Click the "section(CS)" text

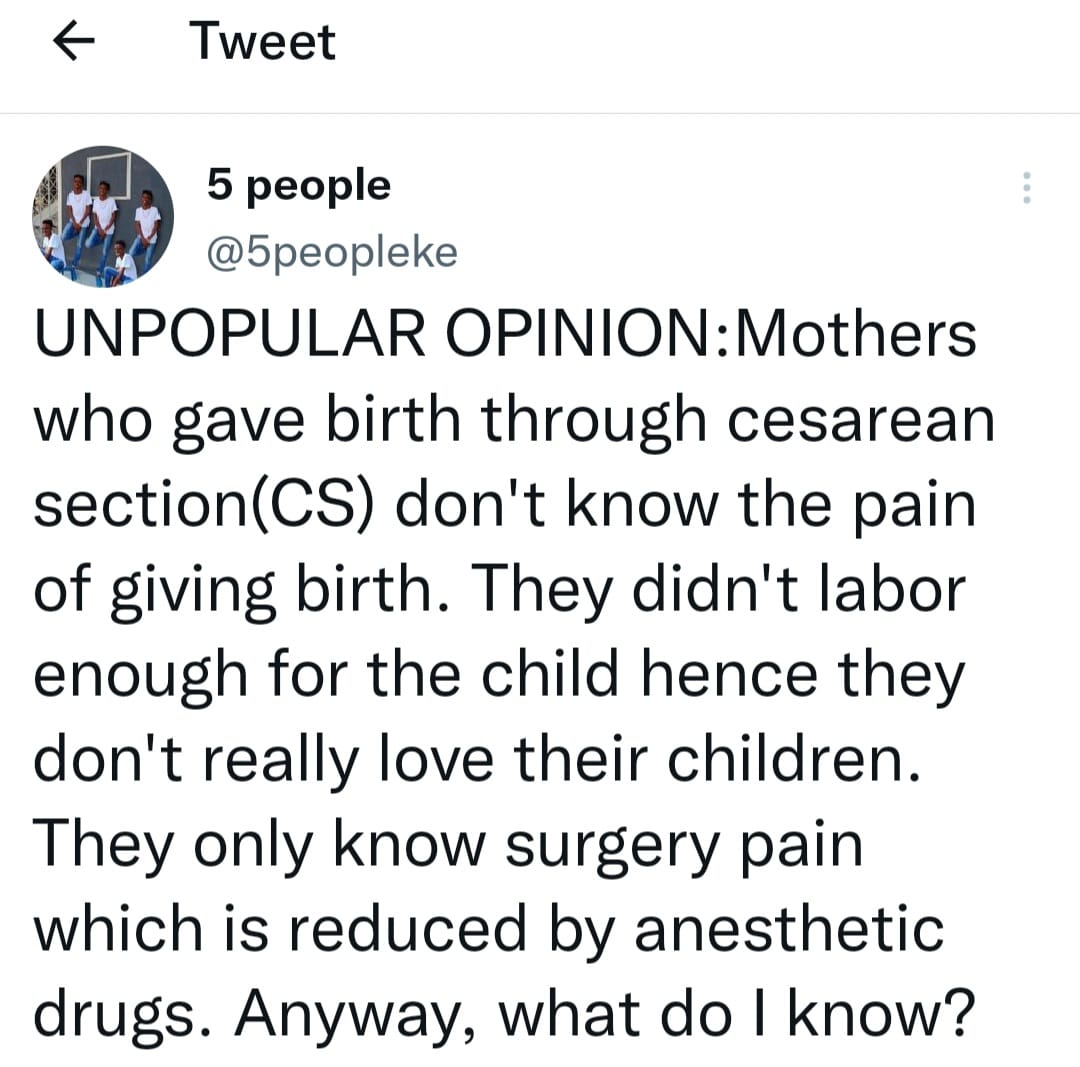[205, 504]
